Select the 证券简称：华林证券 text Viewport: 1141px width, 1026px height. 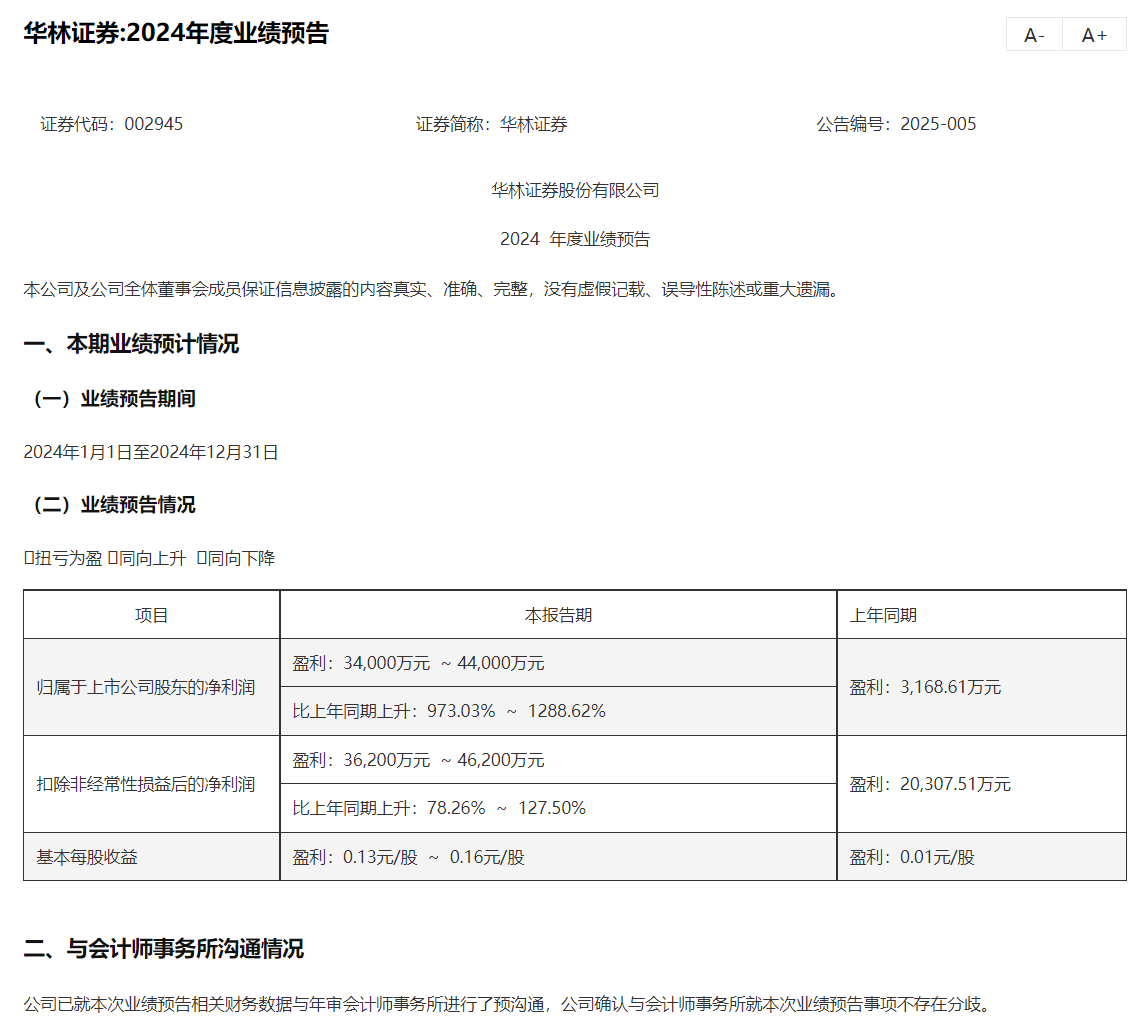492,124
